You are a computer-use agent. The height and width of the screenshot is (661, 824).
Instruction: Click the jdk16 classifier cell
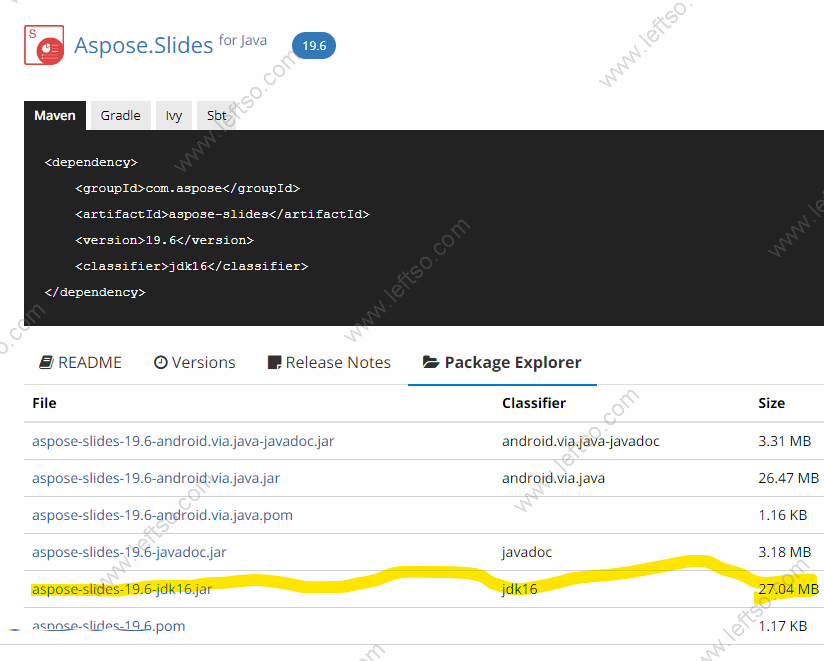[x=520, y=590]
